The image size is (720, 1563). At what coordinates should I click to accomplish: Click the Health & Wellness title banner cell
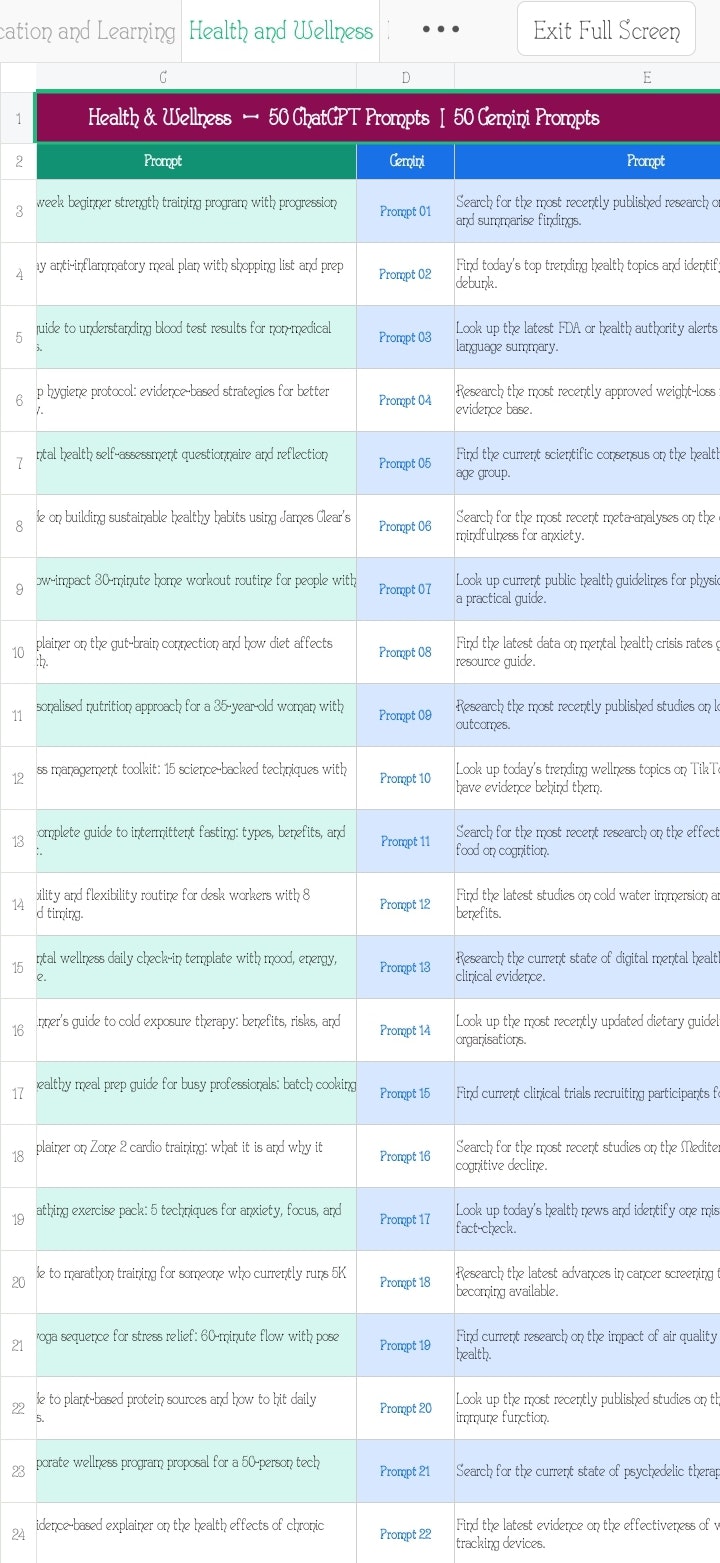(344, 118)
